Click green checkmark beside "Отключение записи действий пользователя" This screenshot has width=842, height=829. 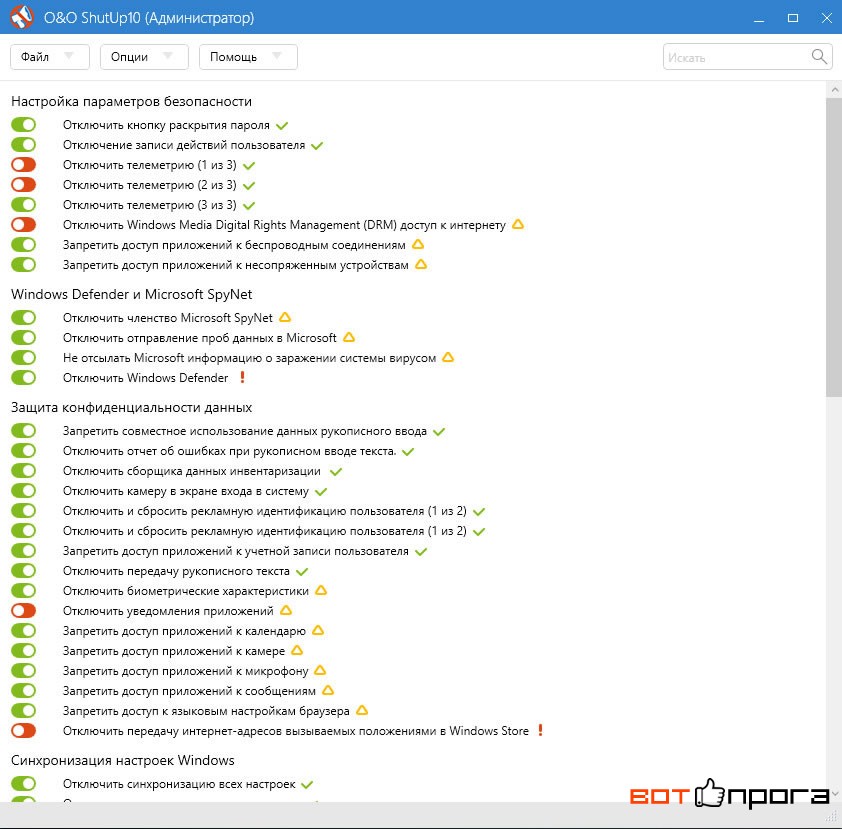pos(317,146)
